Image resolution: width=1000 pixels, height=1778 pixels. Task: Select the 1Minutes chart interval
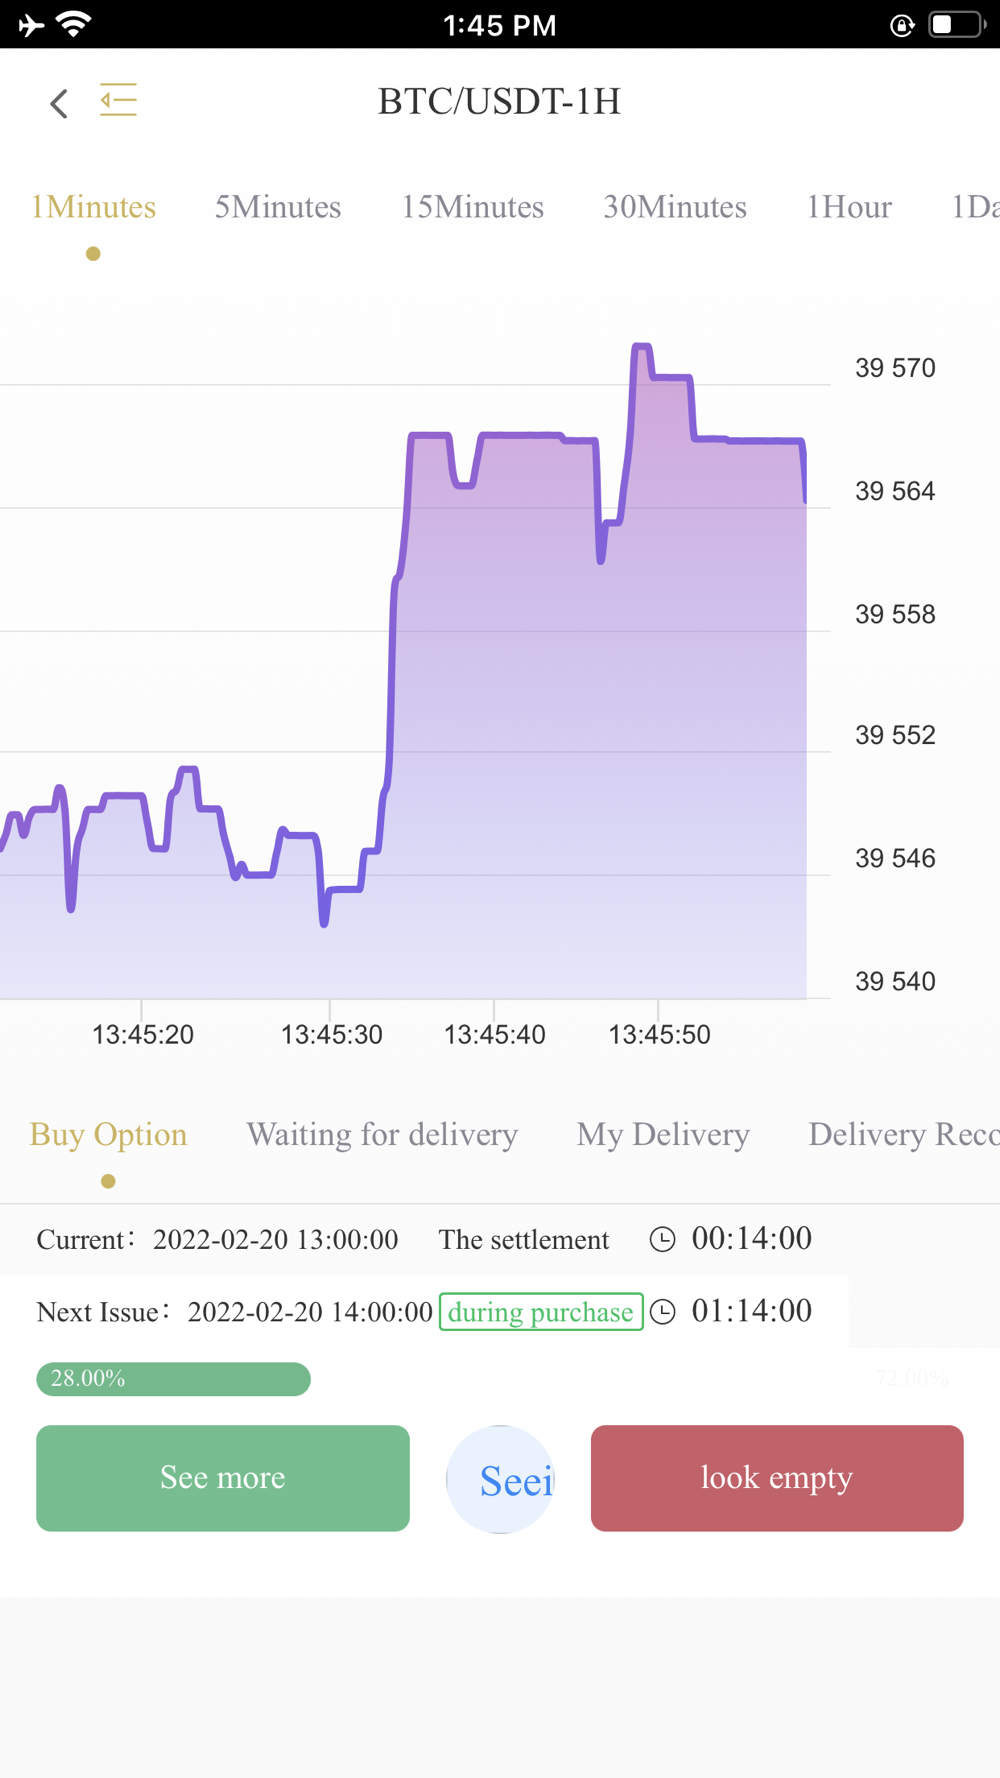[x=93, y=207]
